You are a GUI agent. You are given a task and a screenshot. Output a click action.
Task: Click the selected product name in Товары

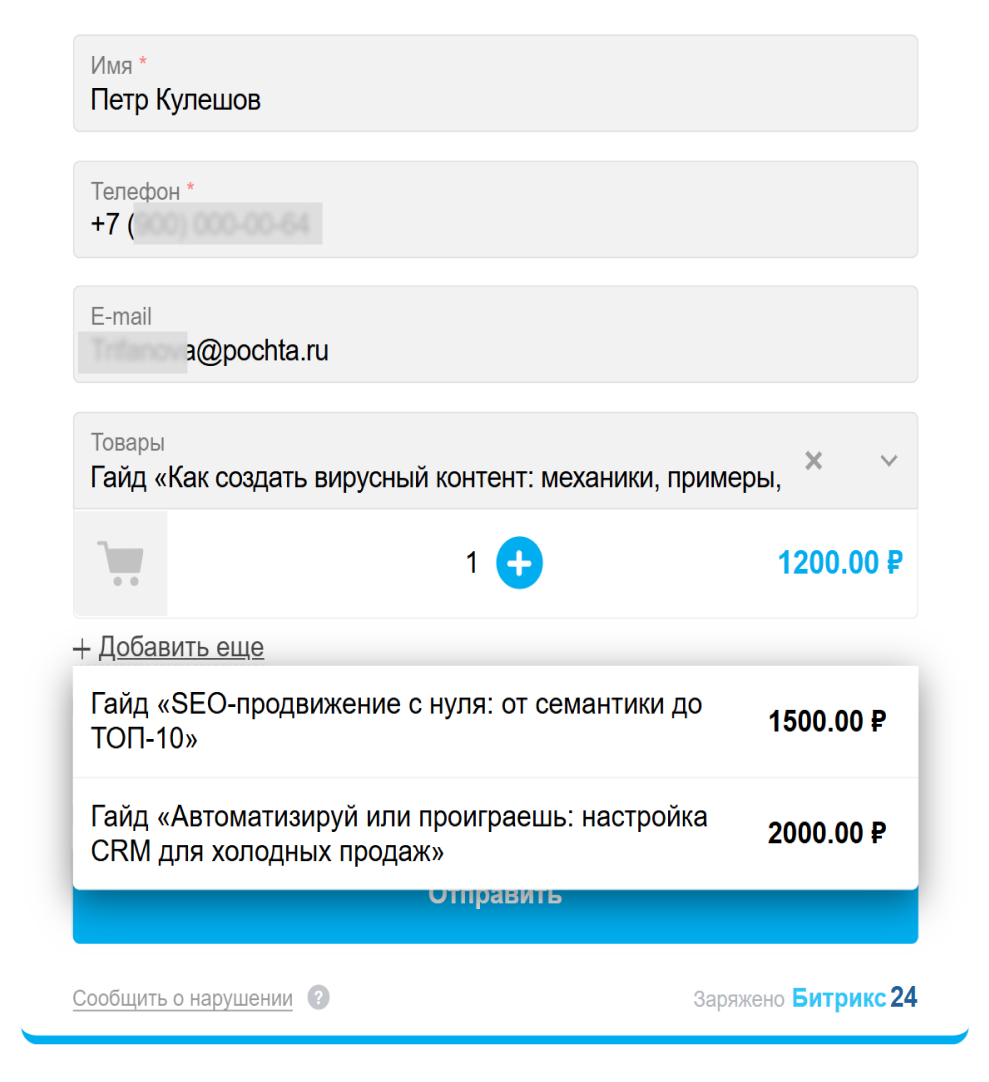coord(435,478)
